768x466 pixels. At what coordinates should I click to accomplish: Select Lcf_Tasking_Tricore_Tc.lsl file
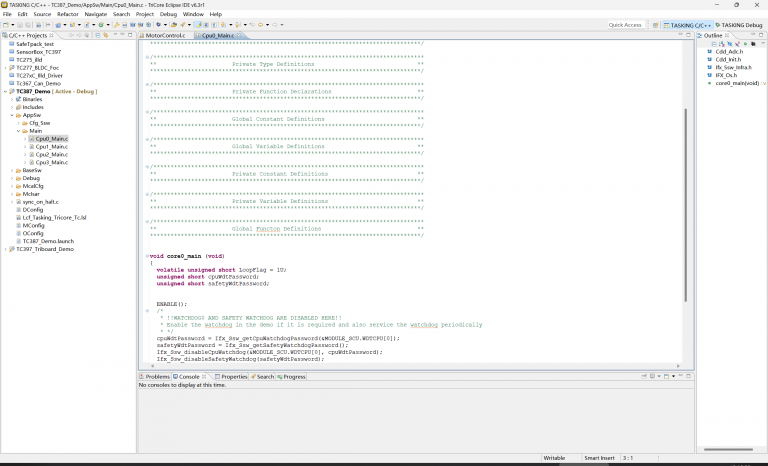54,218
